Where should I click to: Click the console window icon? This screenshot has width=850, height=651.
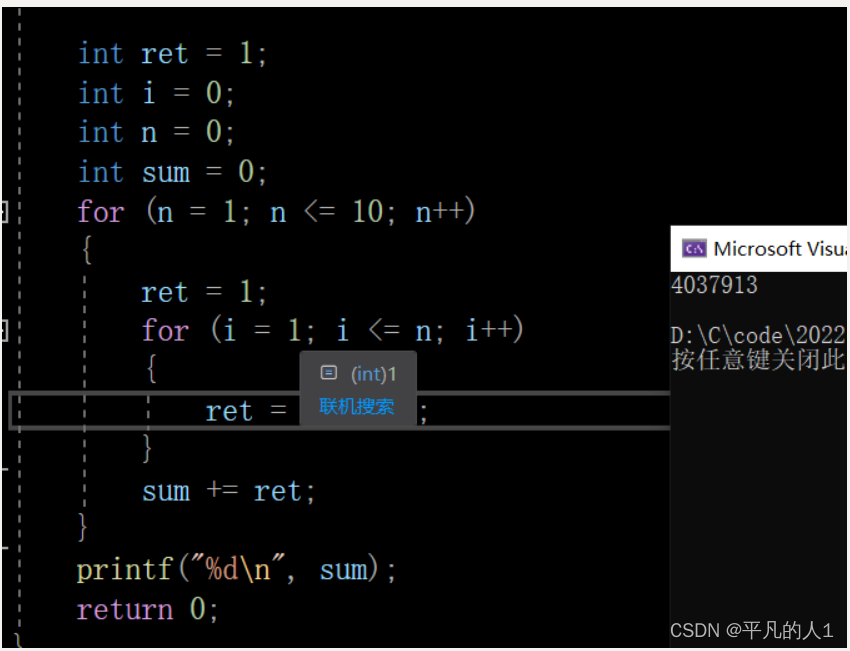694,249
